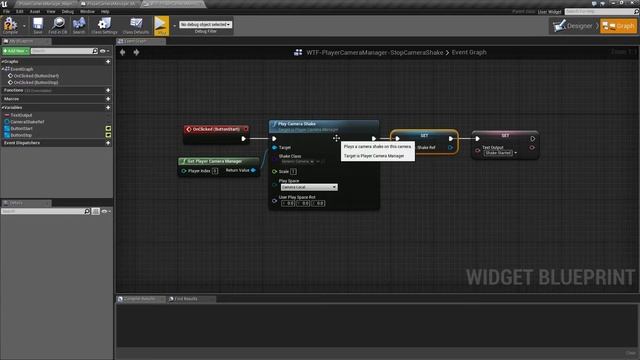
Task: Open Text Output value dropdown on SET node
Action: (x=516, y=153)
